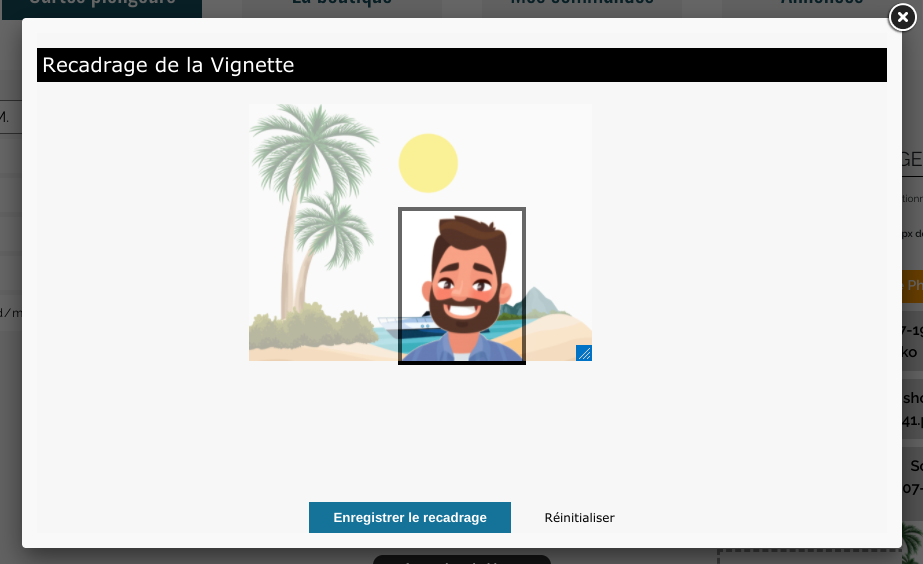This screenshot has height=564, width=923.
Task: Click the avatar's blue shirt collar
Action: tap(462, 352)
